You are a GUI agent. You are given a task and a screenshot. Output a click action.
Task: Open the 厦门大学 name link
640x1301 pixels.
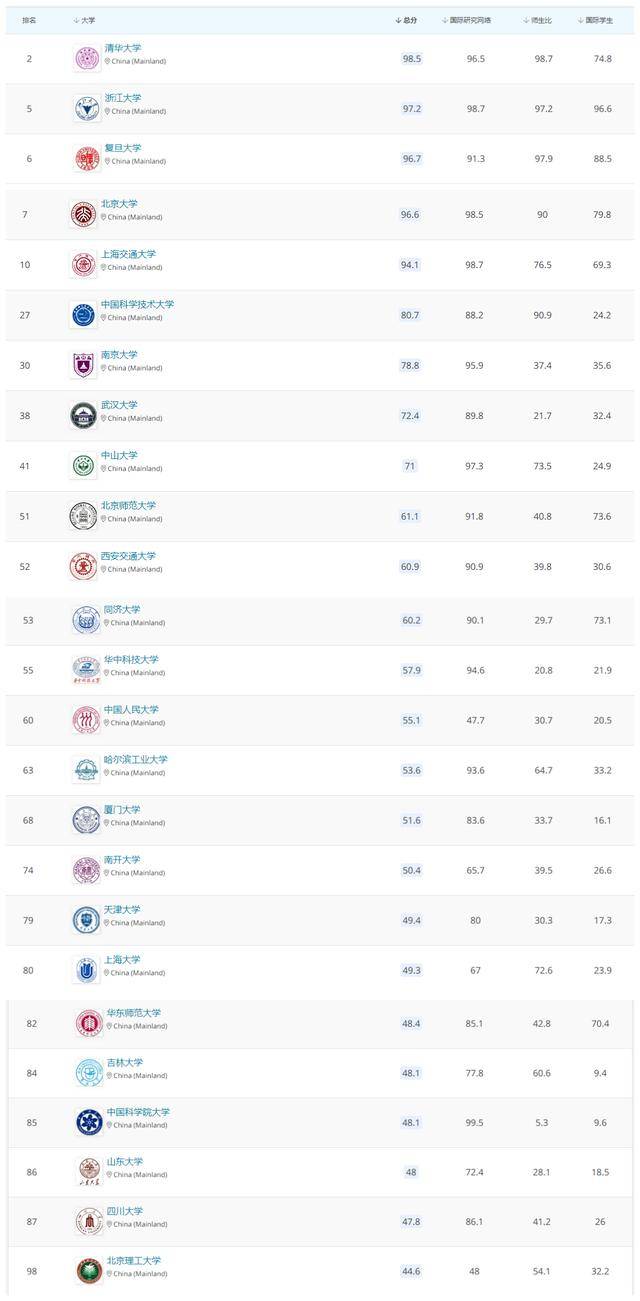click(x=122, y=809)
